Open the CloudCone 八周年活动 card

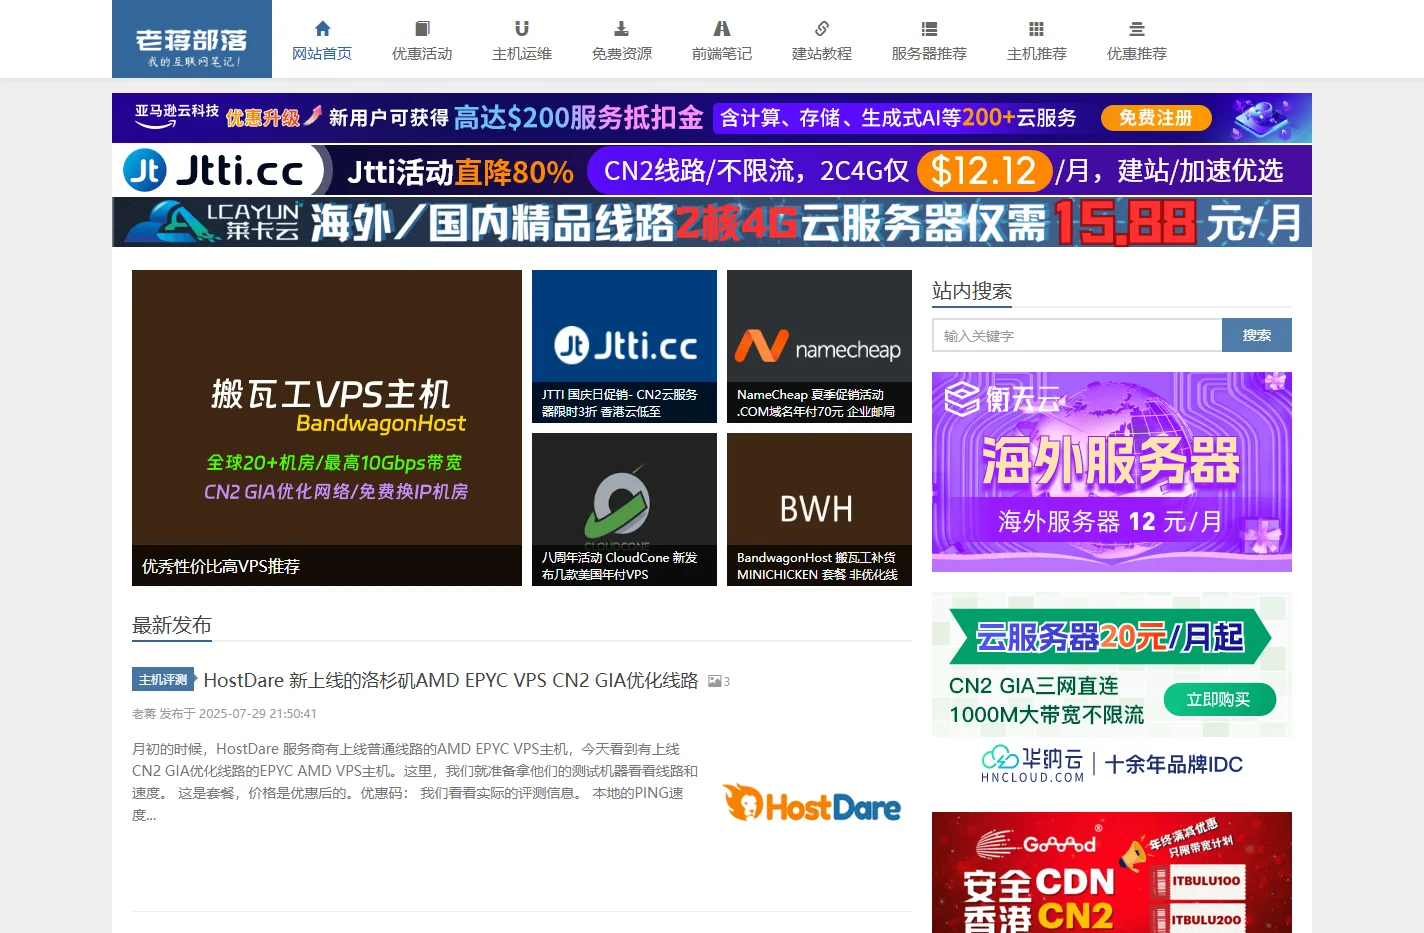click(624, 509)
